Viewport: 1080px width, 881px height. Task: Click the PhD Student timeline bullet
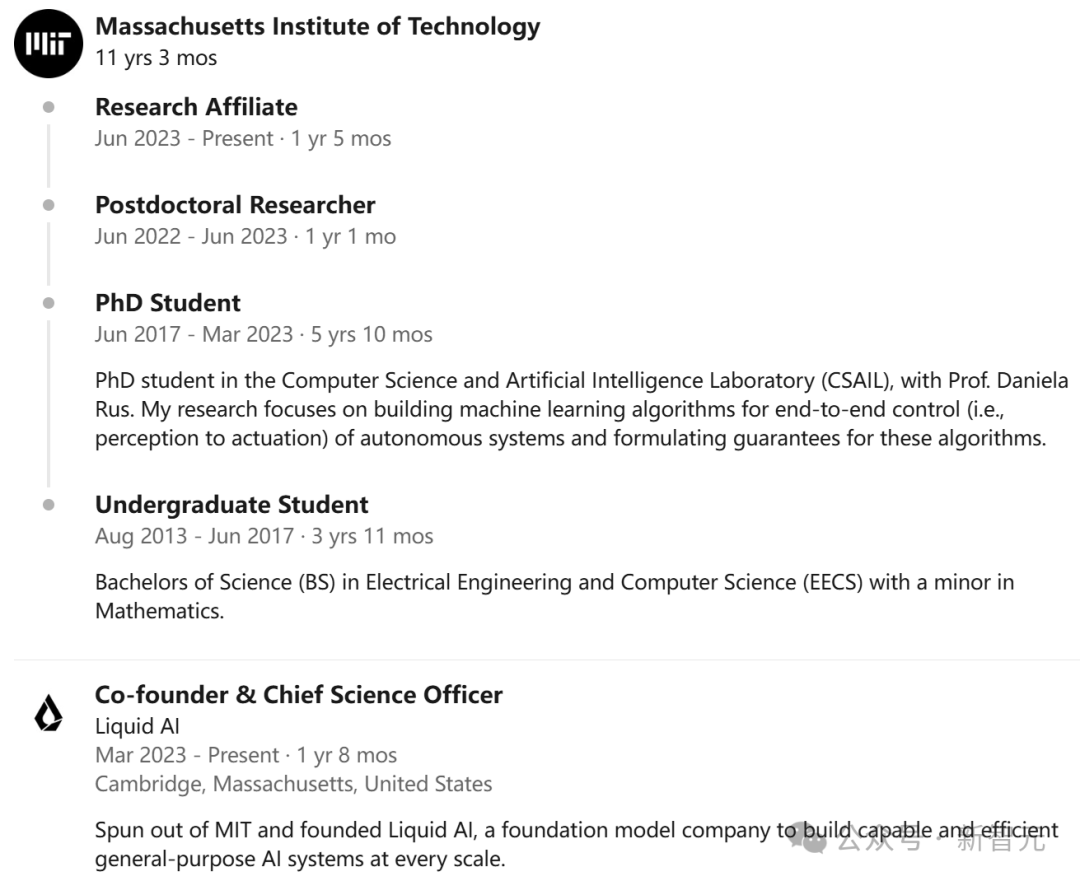pyautogui.click(x=48, y=303)
